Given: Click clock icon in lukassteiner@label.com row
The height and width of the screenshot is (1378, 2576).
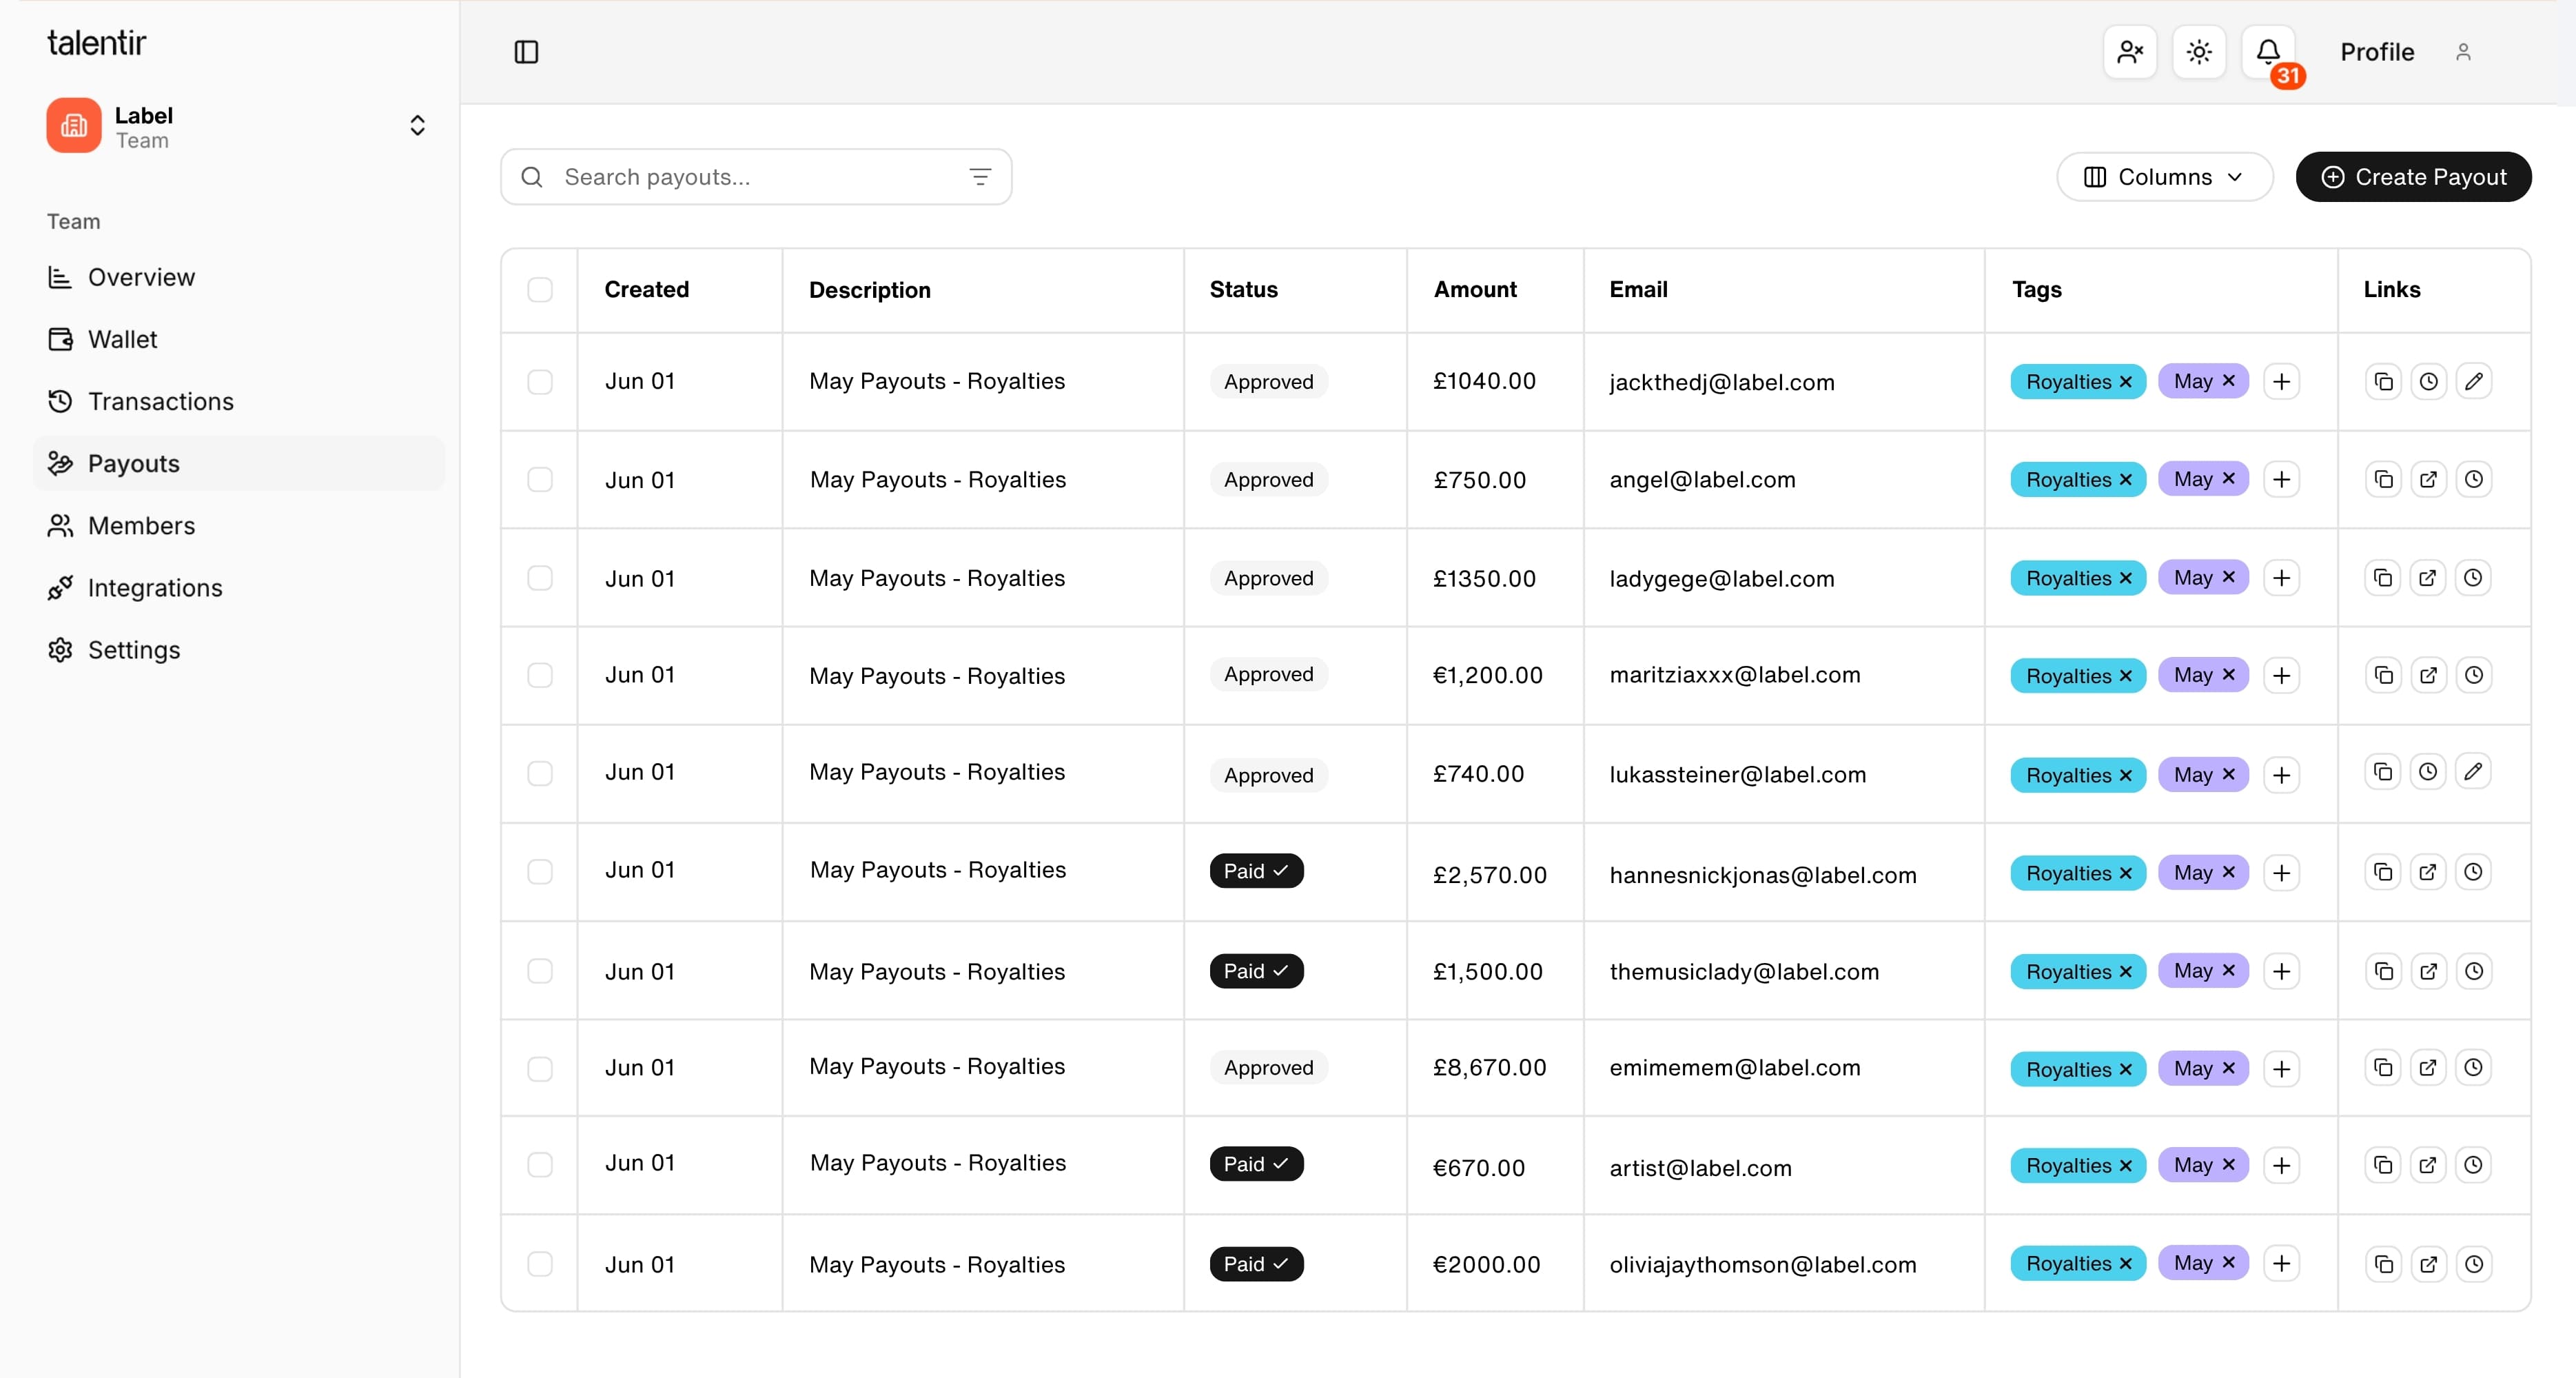Looking at the screenshot, I should 2428,771.
